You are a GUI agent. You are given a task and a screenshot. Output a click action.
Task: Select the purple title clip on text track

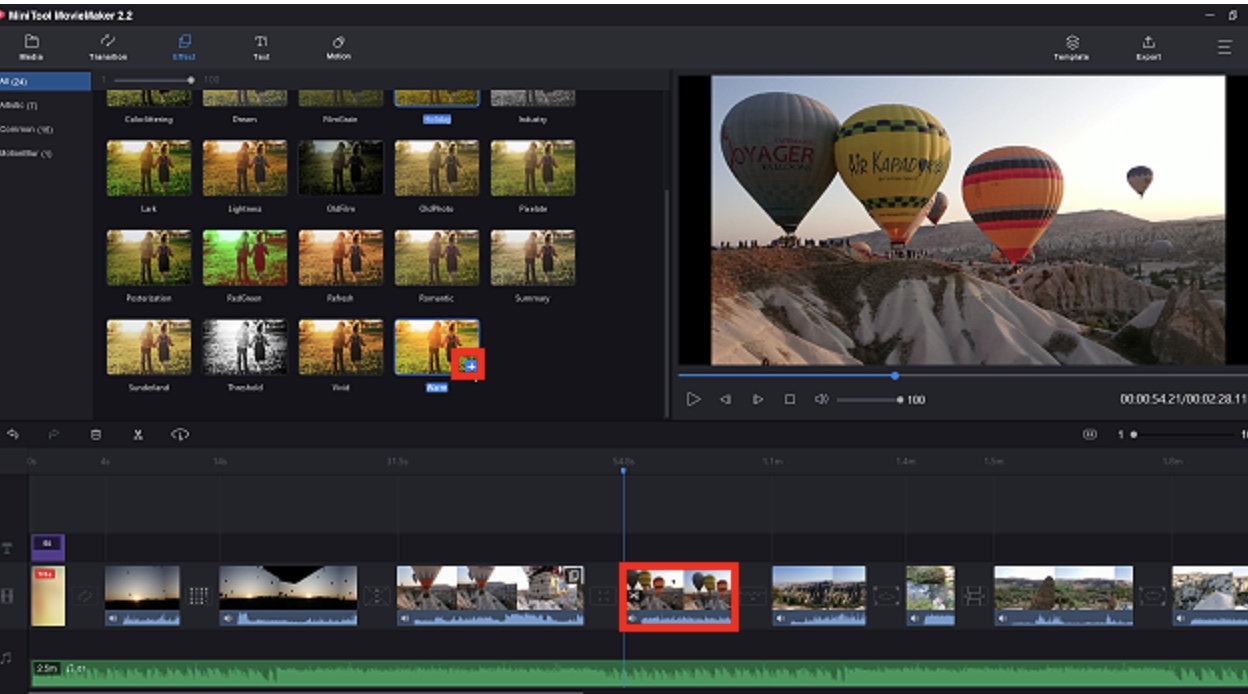[48, 547]
